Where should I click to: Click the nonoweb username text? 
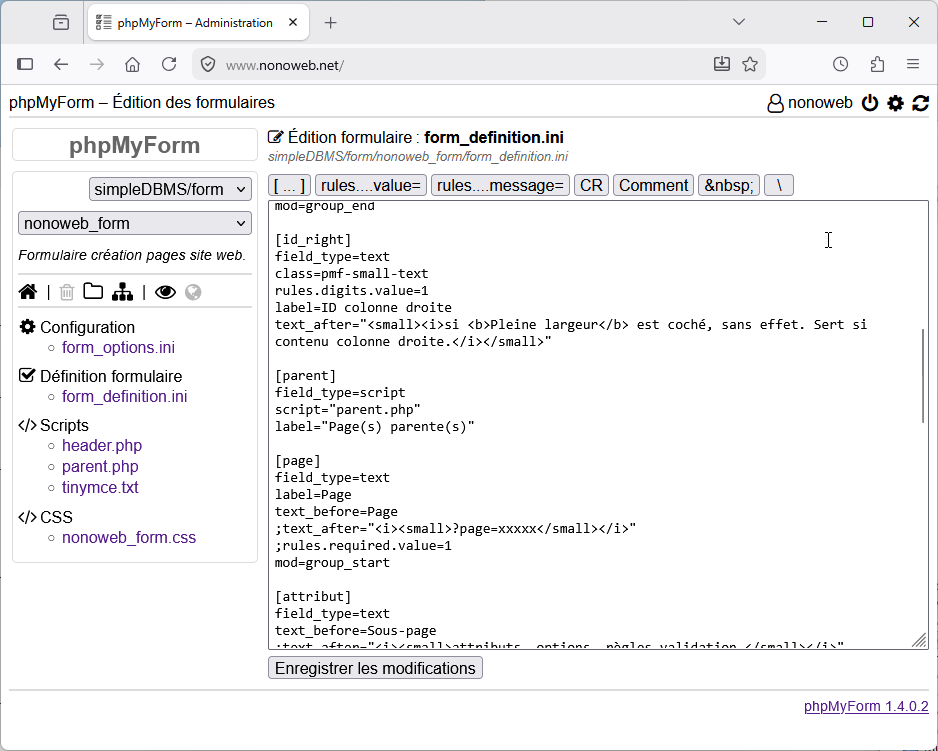point(820,102)
